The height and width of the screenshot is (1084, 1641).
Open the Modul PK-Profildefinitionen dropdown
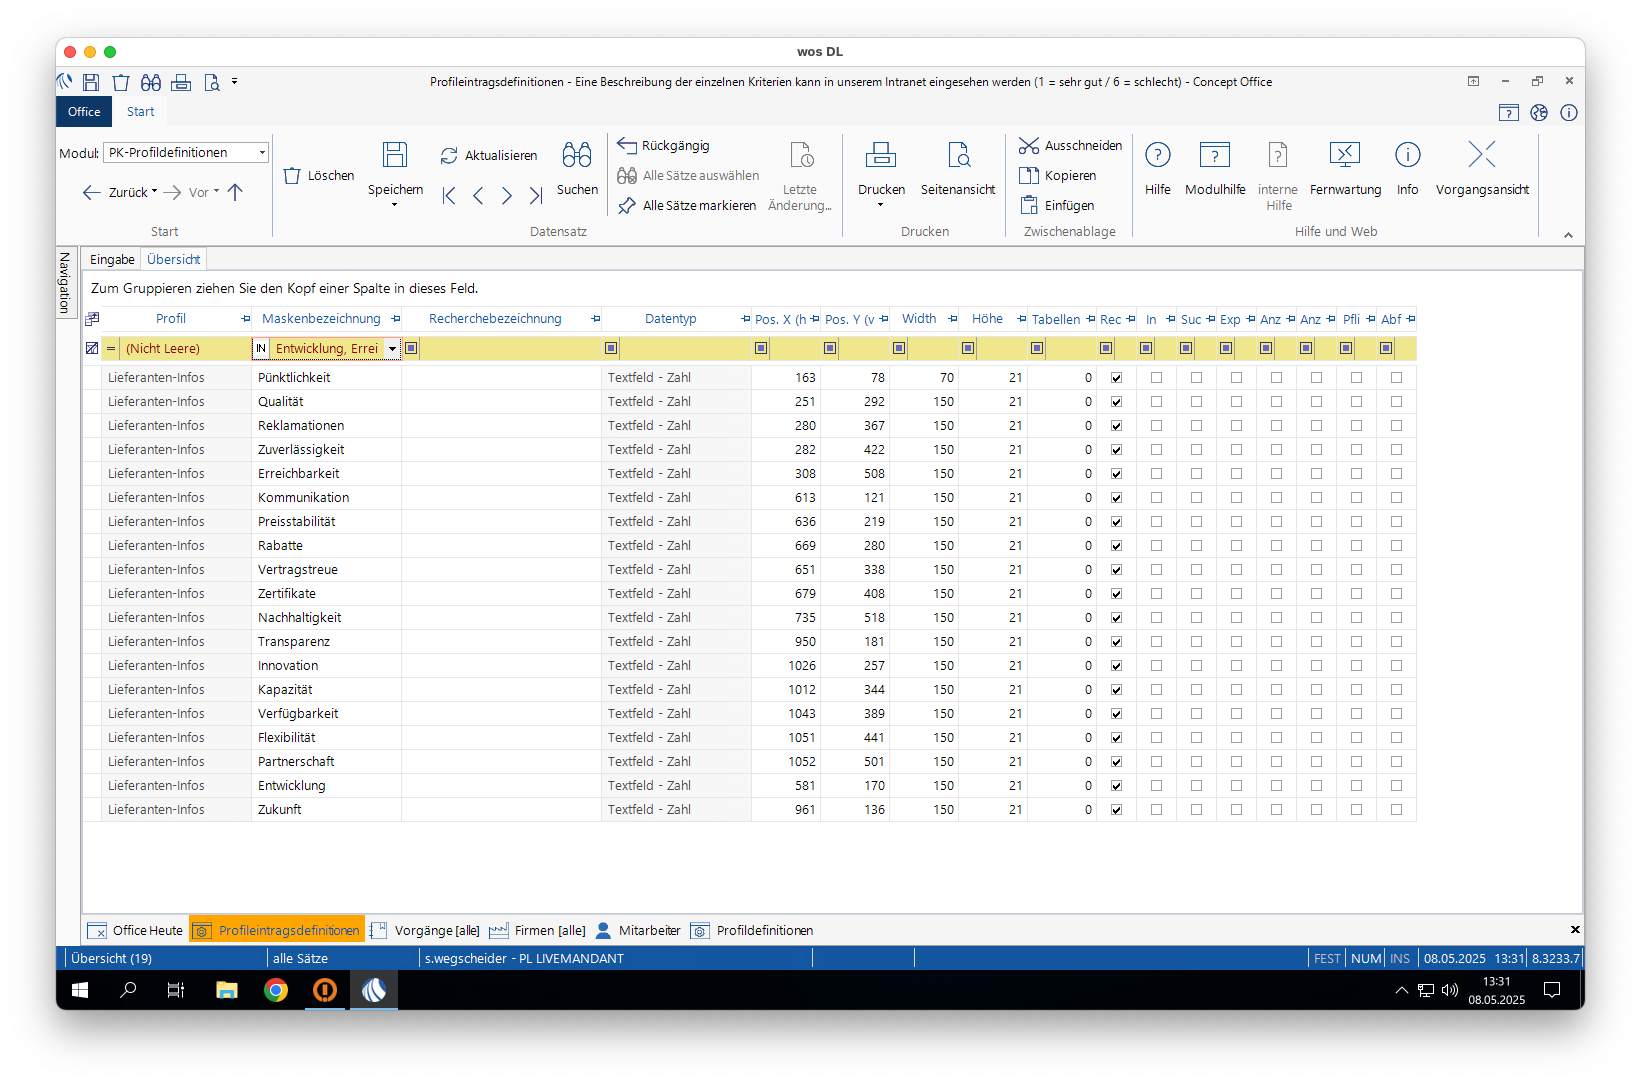pos(262,153)
